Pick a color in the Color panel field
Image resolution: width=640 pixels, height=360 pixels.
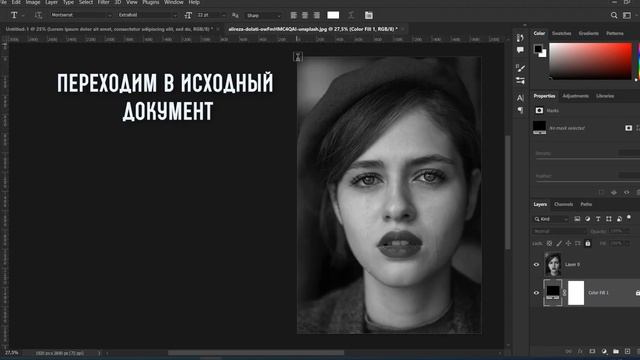(x=591, y=61)
